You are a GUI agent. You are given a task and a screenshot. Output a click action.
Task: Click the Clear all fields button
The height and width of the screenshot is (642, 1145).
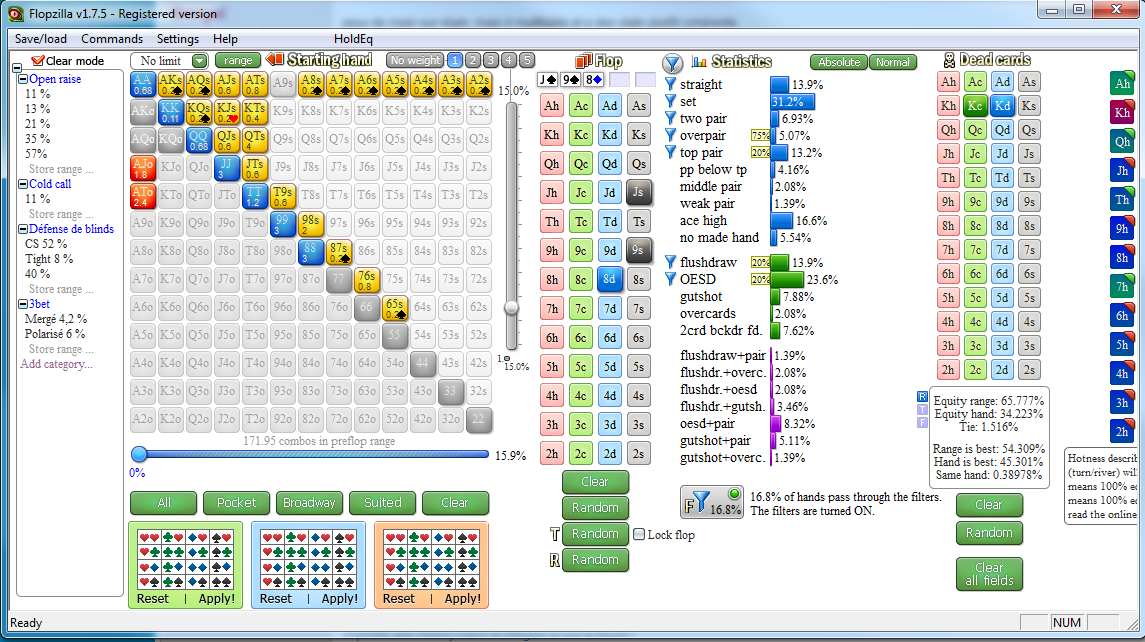pyautogui.click(x=989, y=573)
